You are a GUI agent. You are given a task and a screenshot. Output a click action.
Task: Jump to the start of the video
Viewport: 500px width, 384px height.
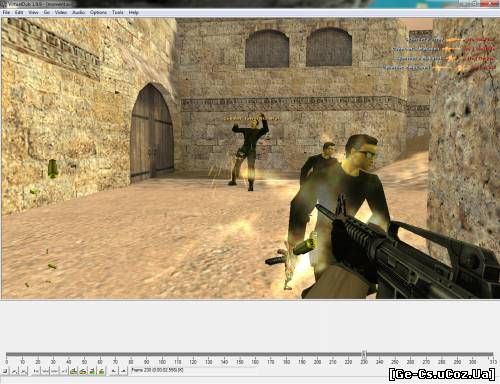click(x=36, y=371)
